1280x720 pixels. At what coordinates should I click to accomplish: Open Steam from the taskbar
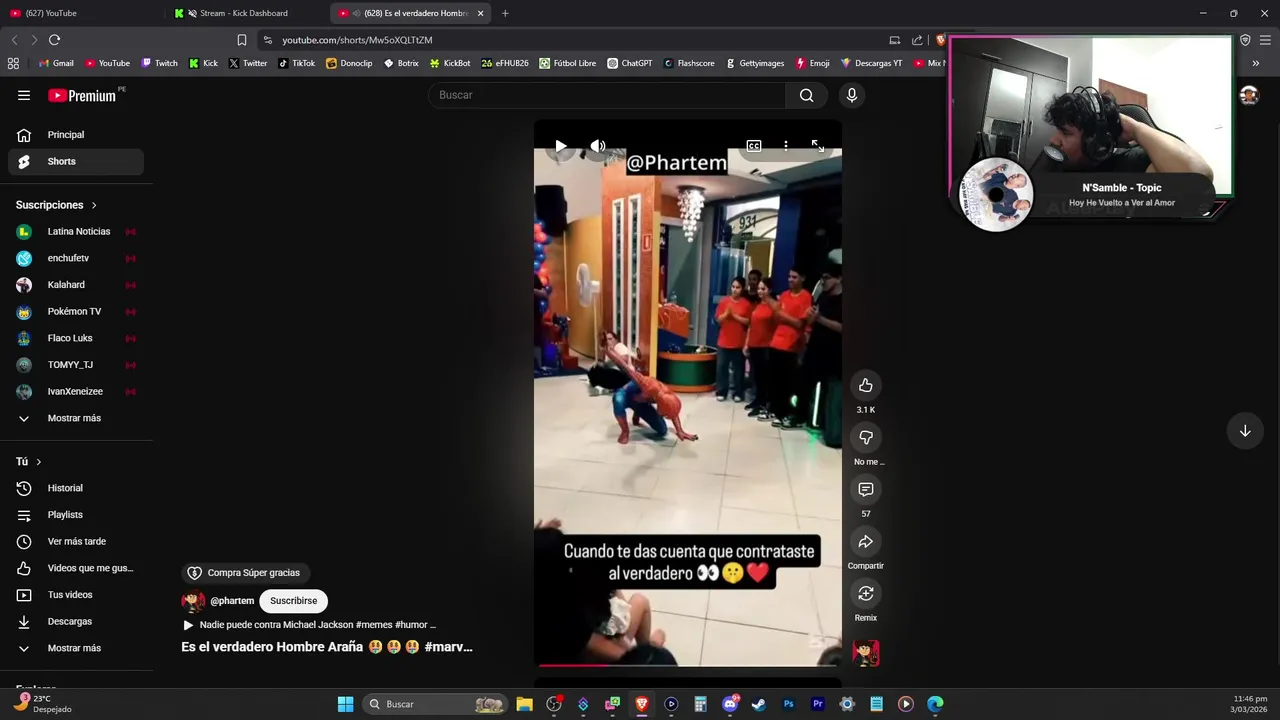759,704
